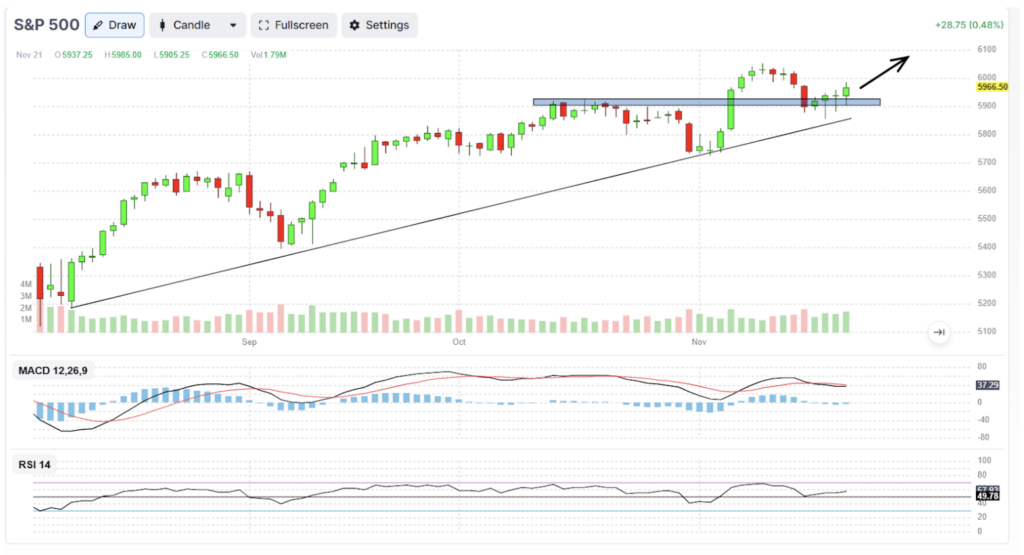Viewport: 1024px width, 555px height.
Task: Click the MACD value tag 37.29
Action: coord(987,385)
